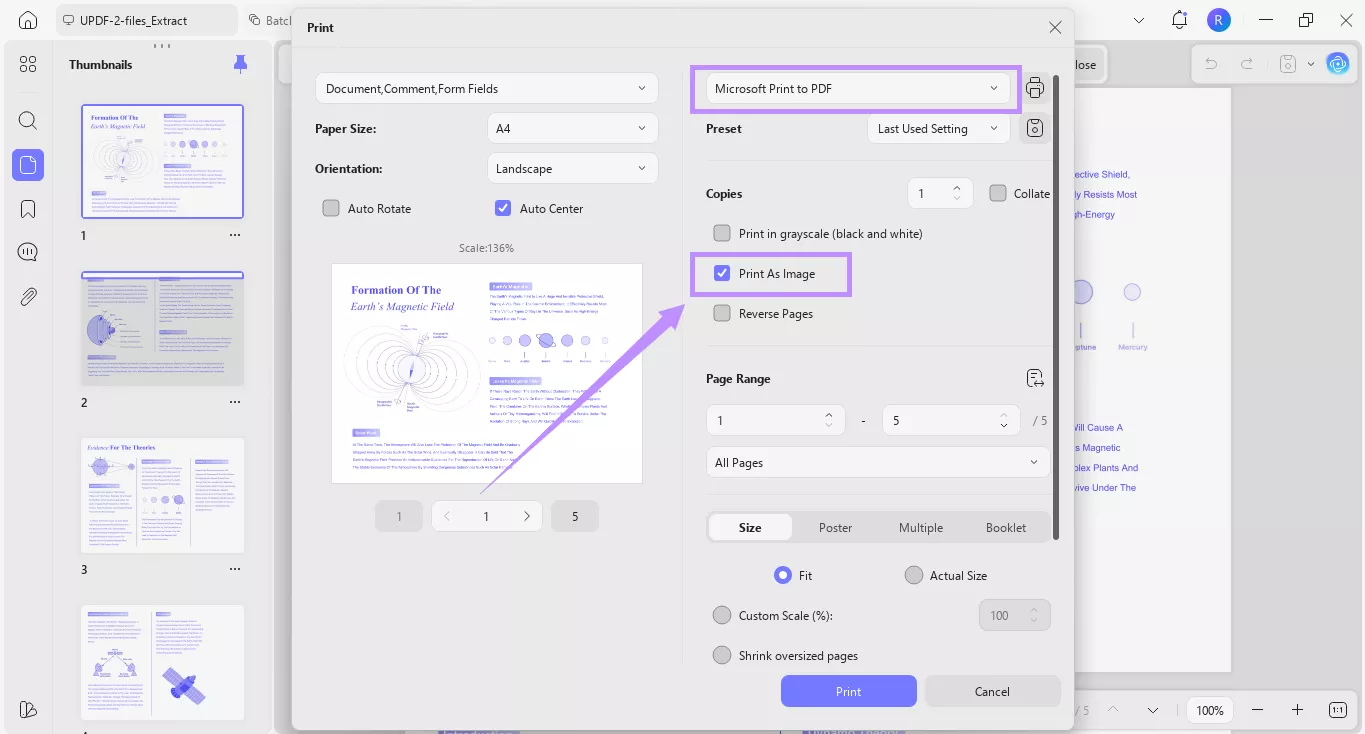Open the attachments paperclip panel
Screen dimensions: 1365x734
(x=28, y=296)
